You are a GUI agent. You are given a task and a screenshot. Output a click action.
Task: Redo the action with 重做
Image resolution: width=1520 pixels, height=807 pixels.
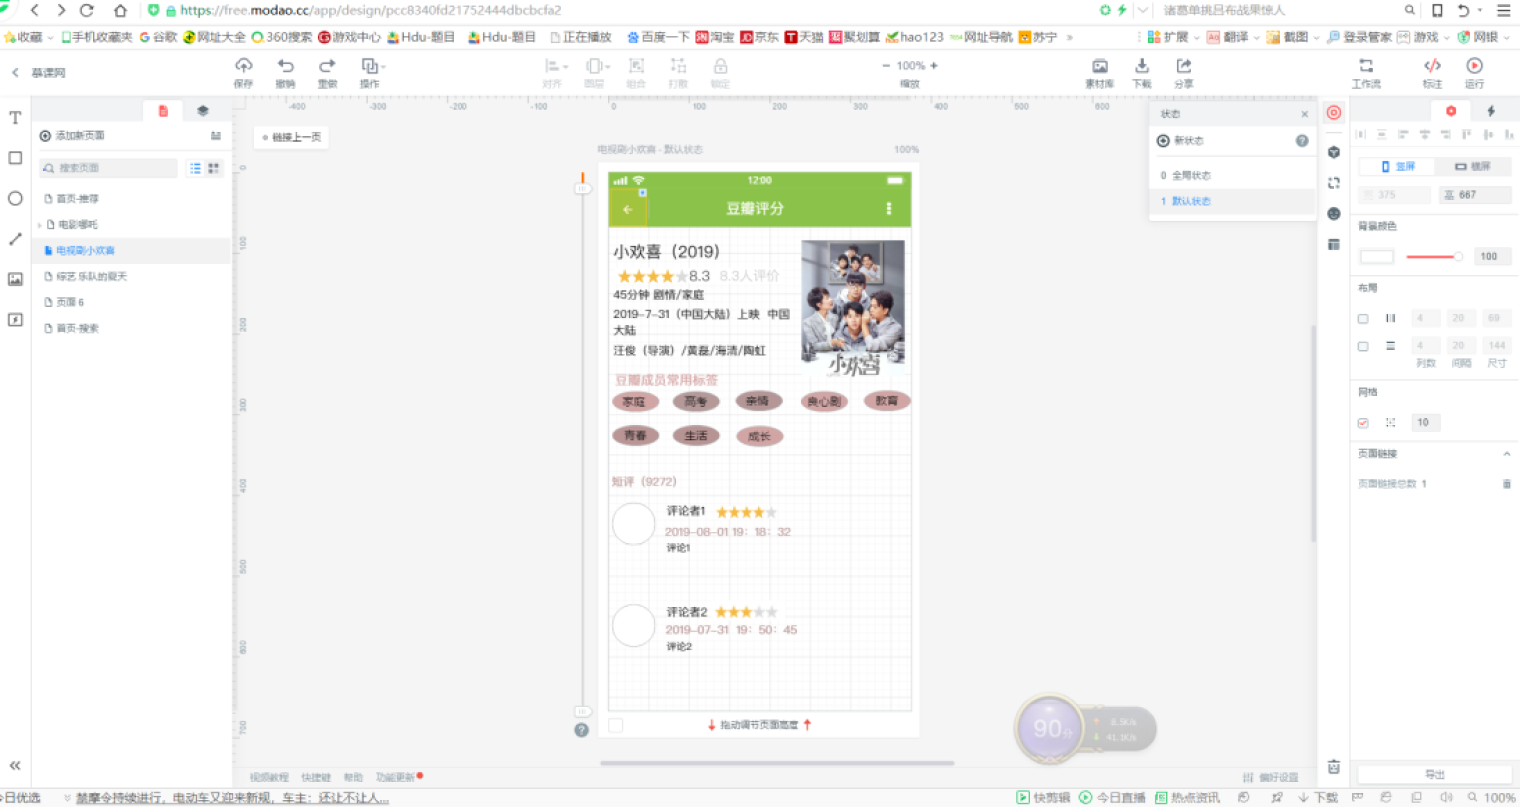click(x=327, y=66)
